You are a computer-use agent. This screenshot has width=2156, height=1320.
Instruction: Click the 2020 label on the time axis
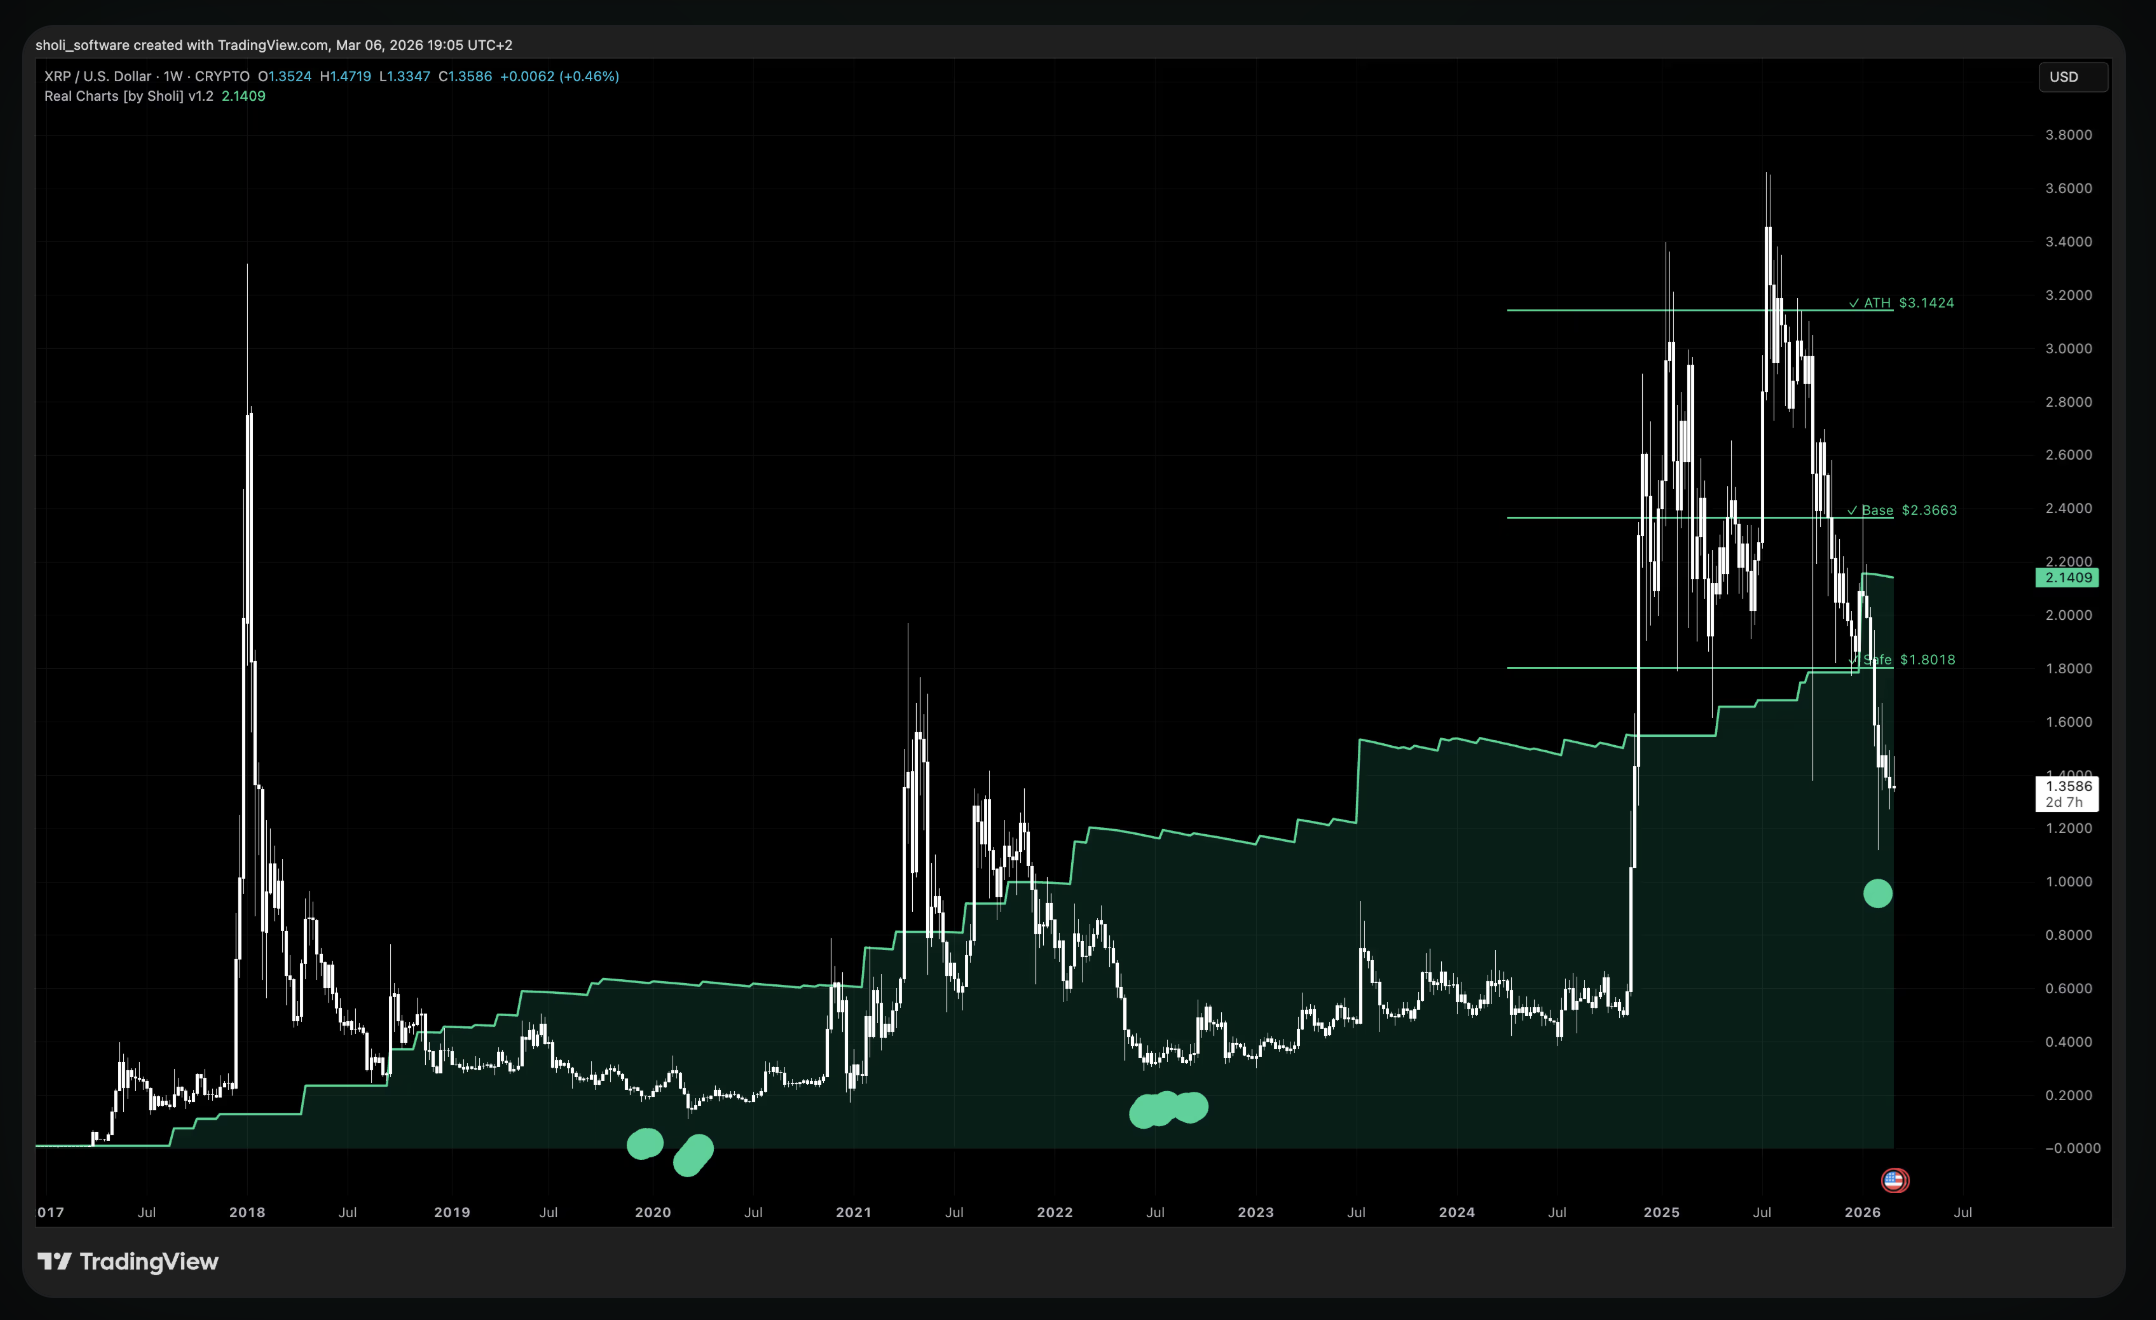pos(653,1212)
